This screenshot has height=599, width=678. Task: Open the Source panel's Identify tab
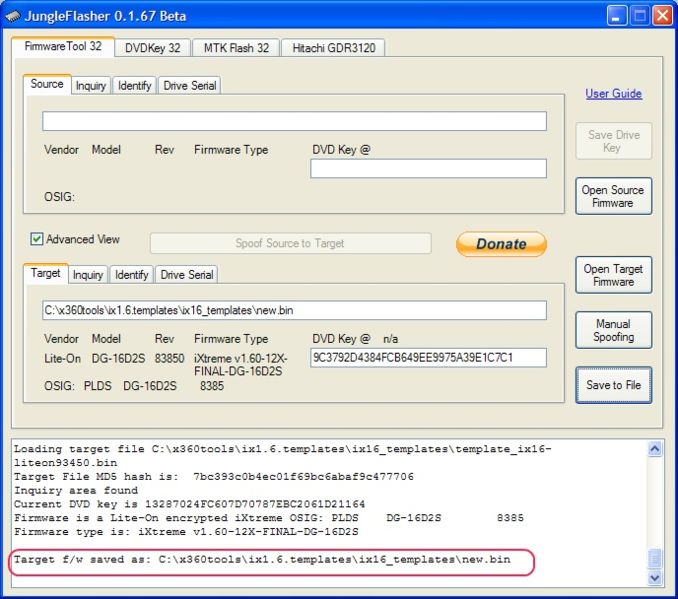(x=134, y=86)
